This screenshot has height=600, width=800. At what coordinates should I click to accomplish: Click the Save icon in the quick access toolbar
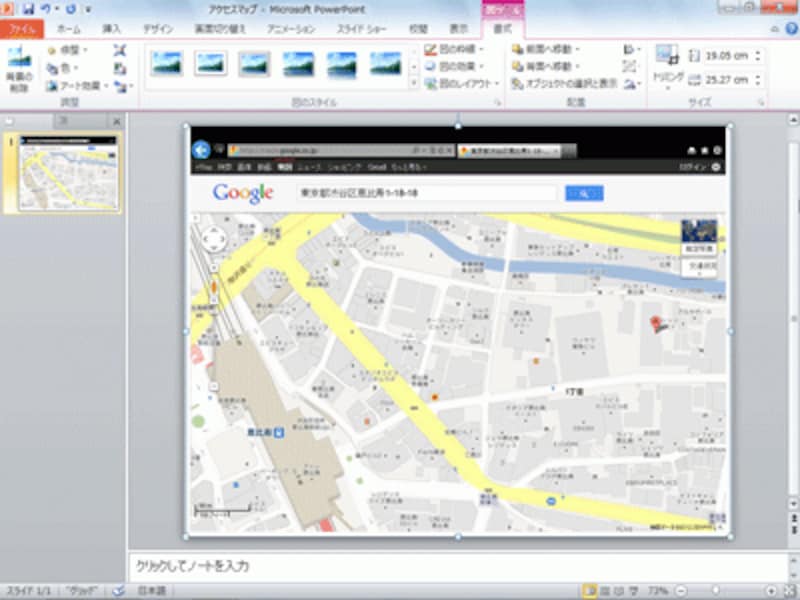pyautogui.click(x=29, y=9)
